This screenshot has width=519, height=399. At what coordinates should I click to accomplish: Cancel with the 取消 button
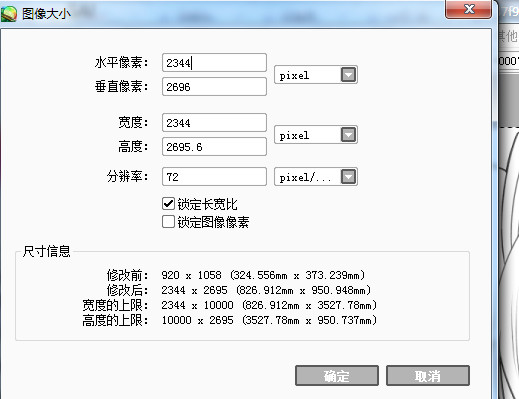click(428, 376)
